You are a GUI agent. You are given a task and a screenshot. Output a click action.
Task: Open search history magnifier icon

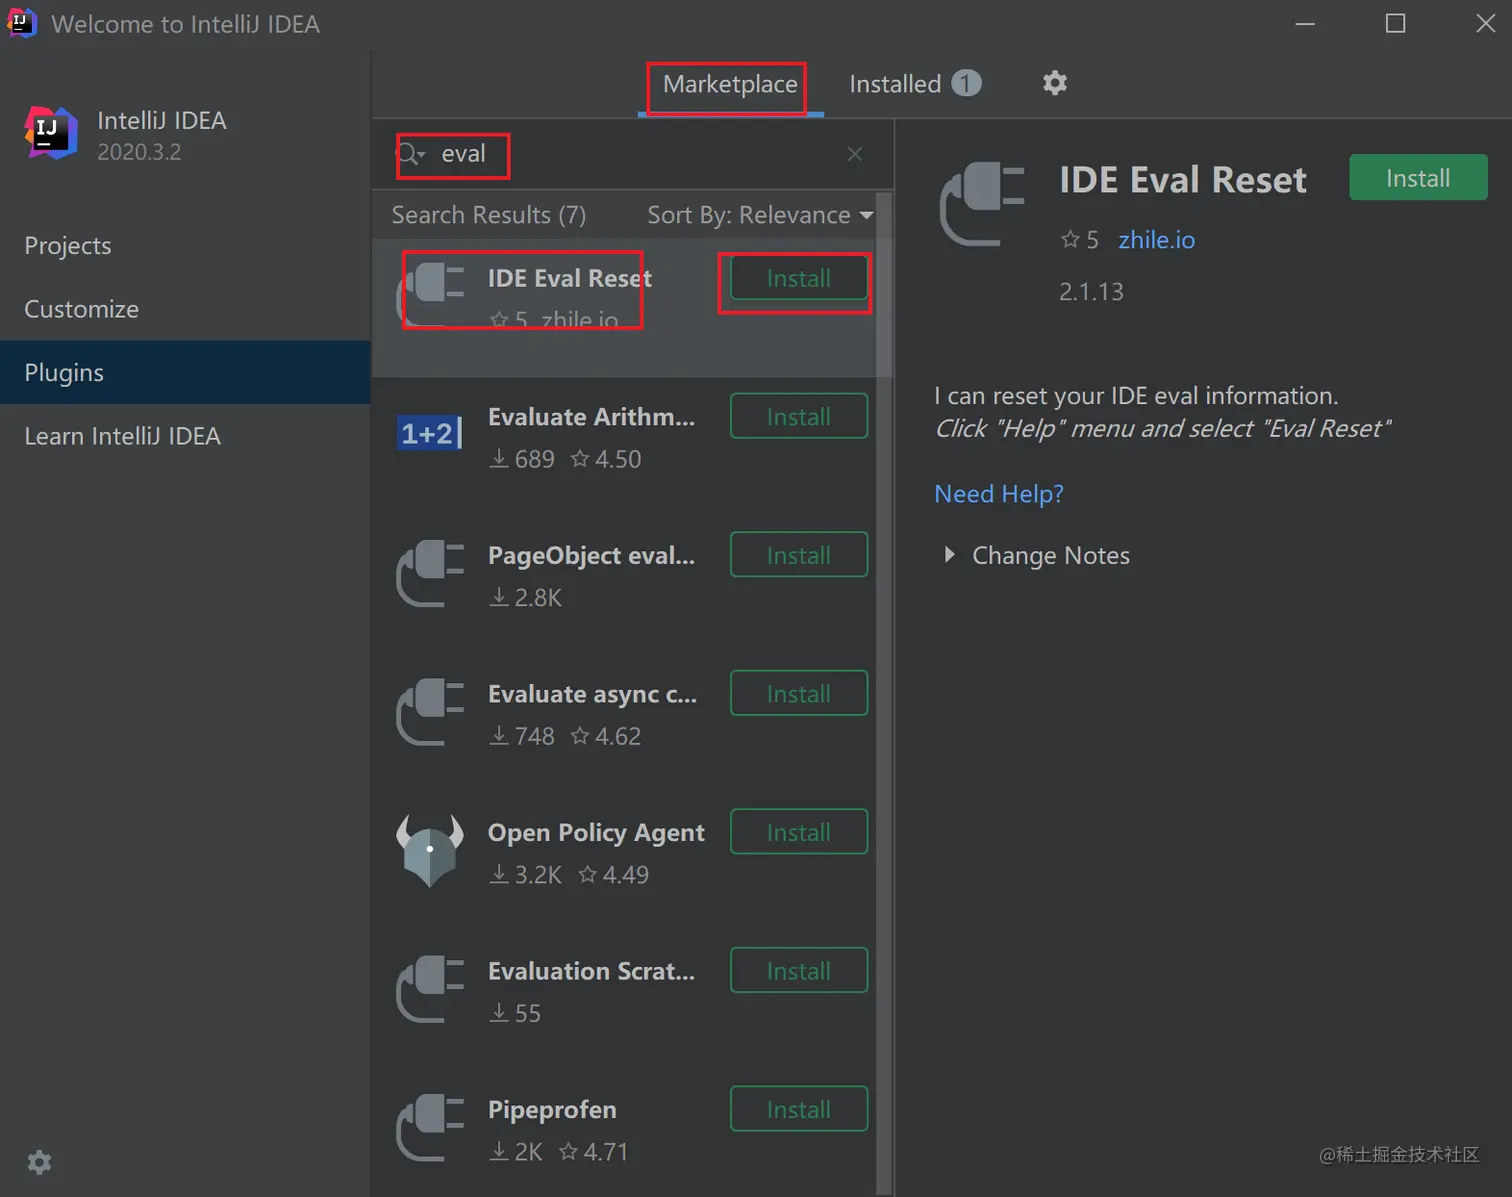click(411, 154)
